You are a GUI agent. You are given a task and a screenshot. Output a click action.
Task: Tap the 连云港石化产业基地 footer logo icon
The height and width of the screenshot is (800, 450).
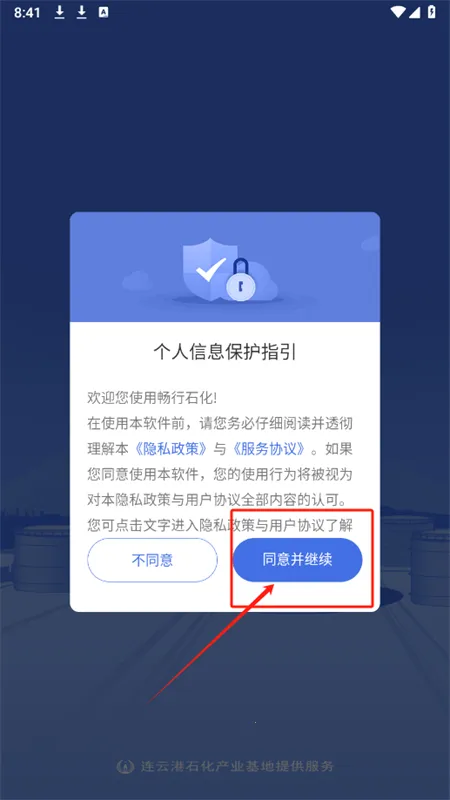click(122, 766)
